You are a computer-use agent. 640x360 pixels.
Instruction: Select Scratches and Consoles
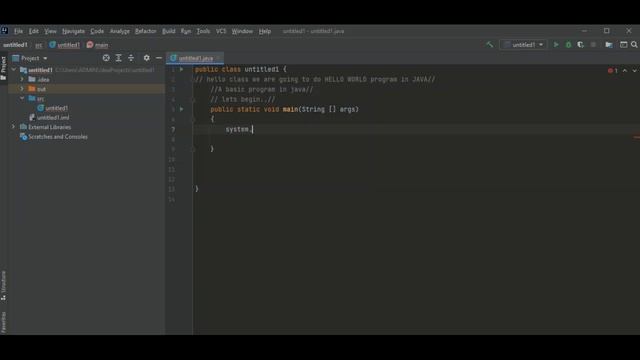click(x=58, y=137)
